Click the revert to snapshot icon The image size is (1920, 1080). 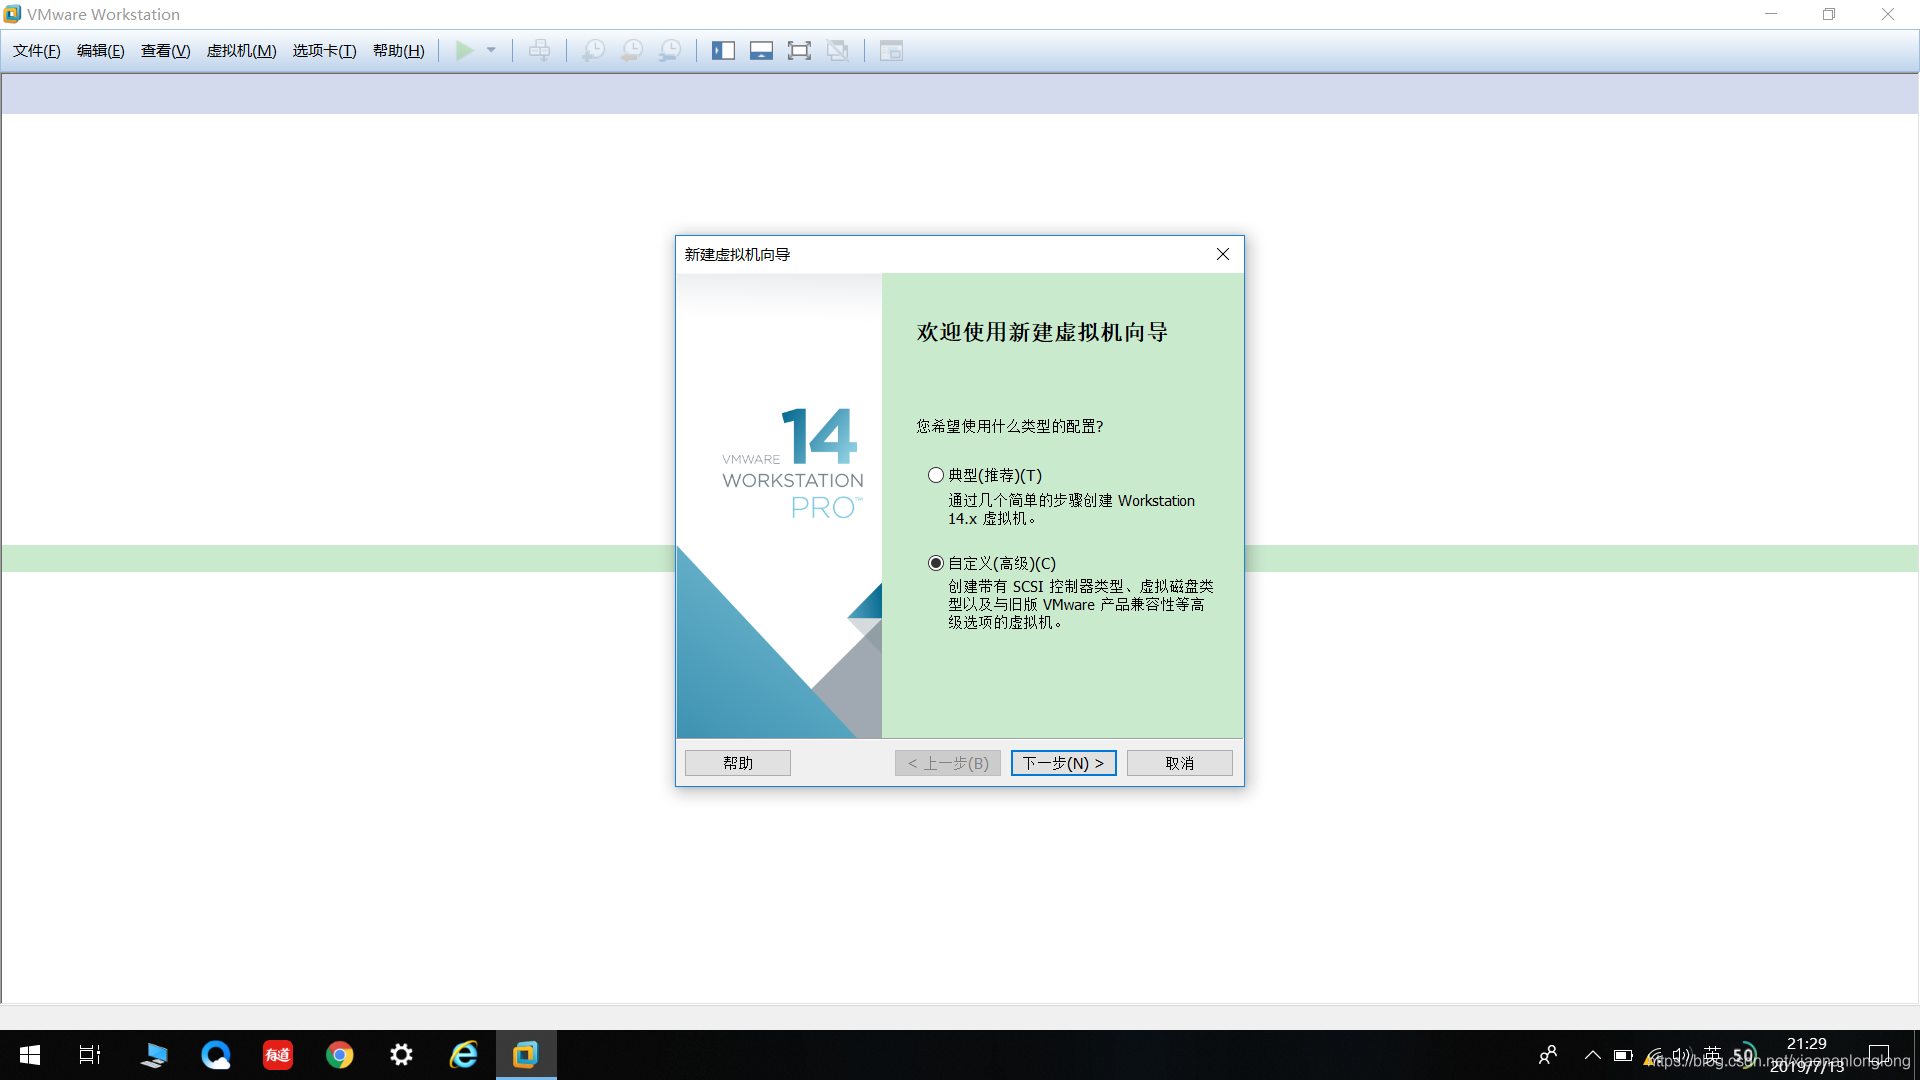point(631,51)
